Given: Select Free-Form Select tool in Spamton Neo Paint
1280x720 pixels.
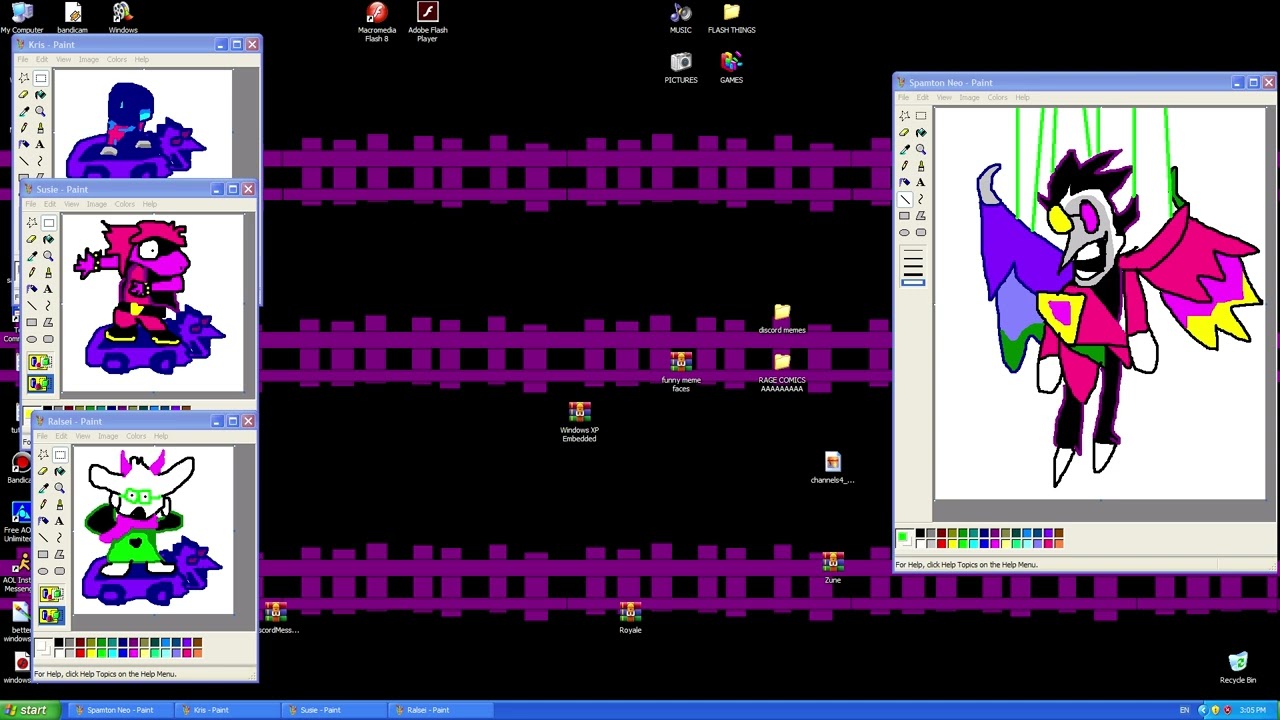Looking at the screenshot, I should coord(904,115).
